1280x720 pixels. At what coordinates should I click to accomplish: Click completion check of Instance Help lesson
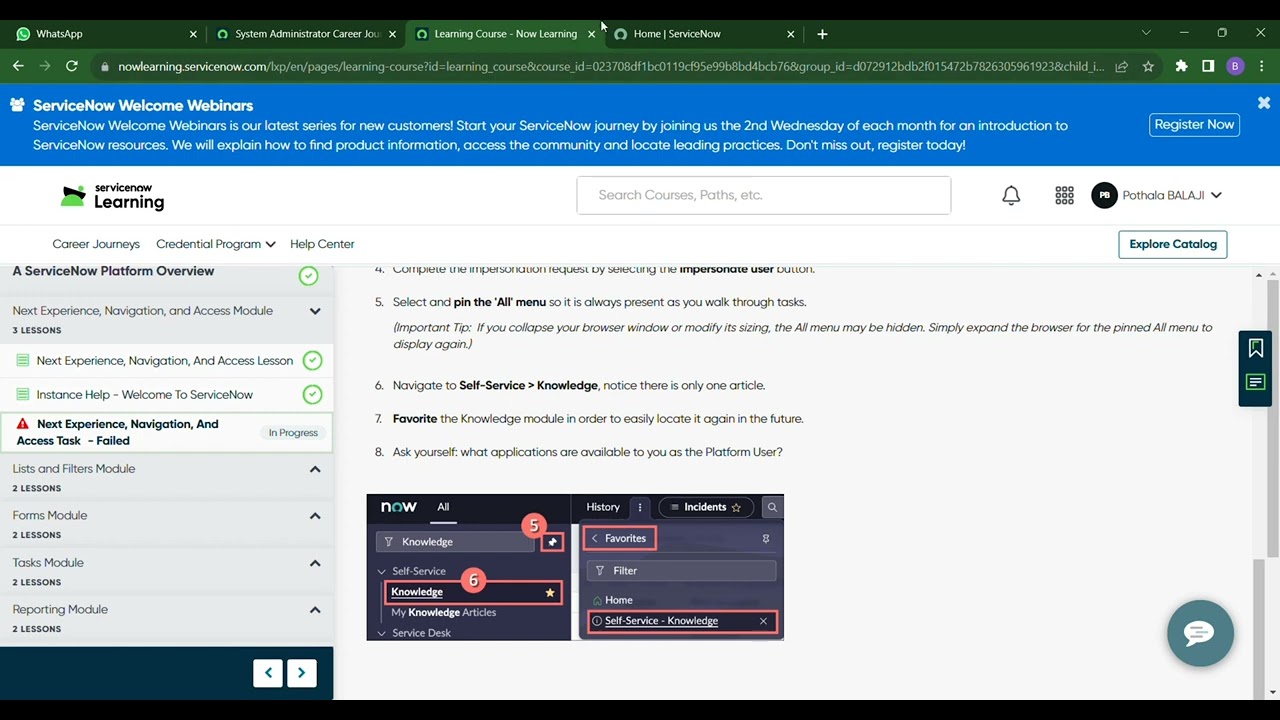tap(312, 394)
